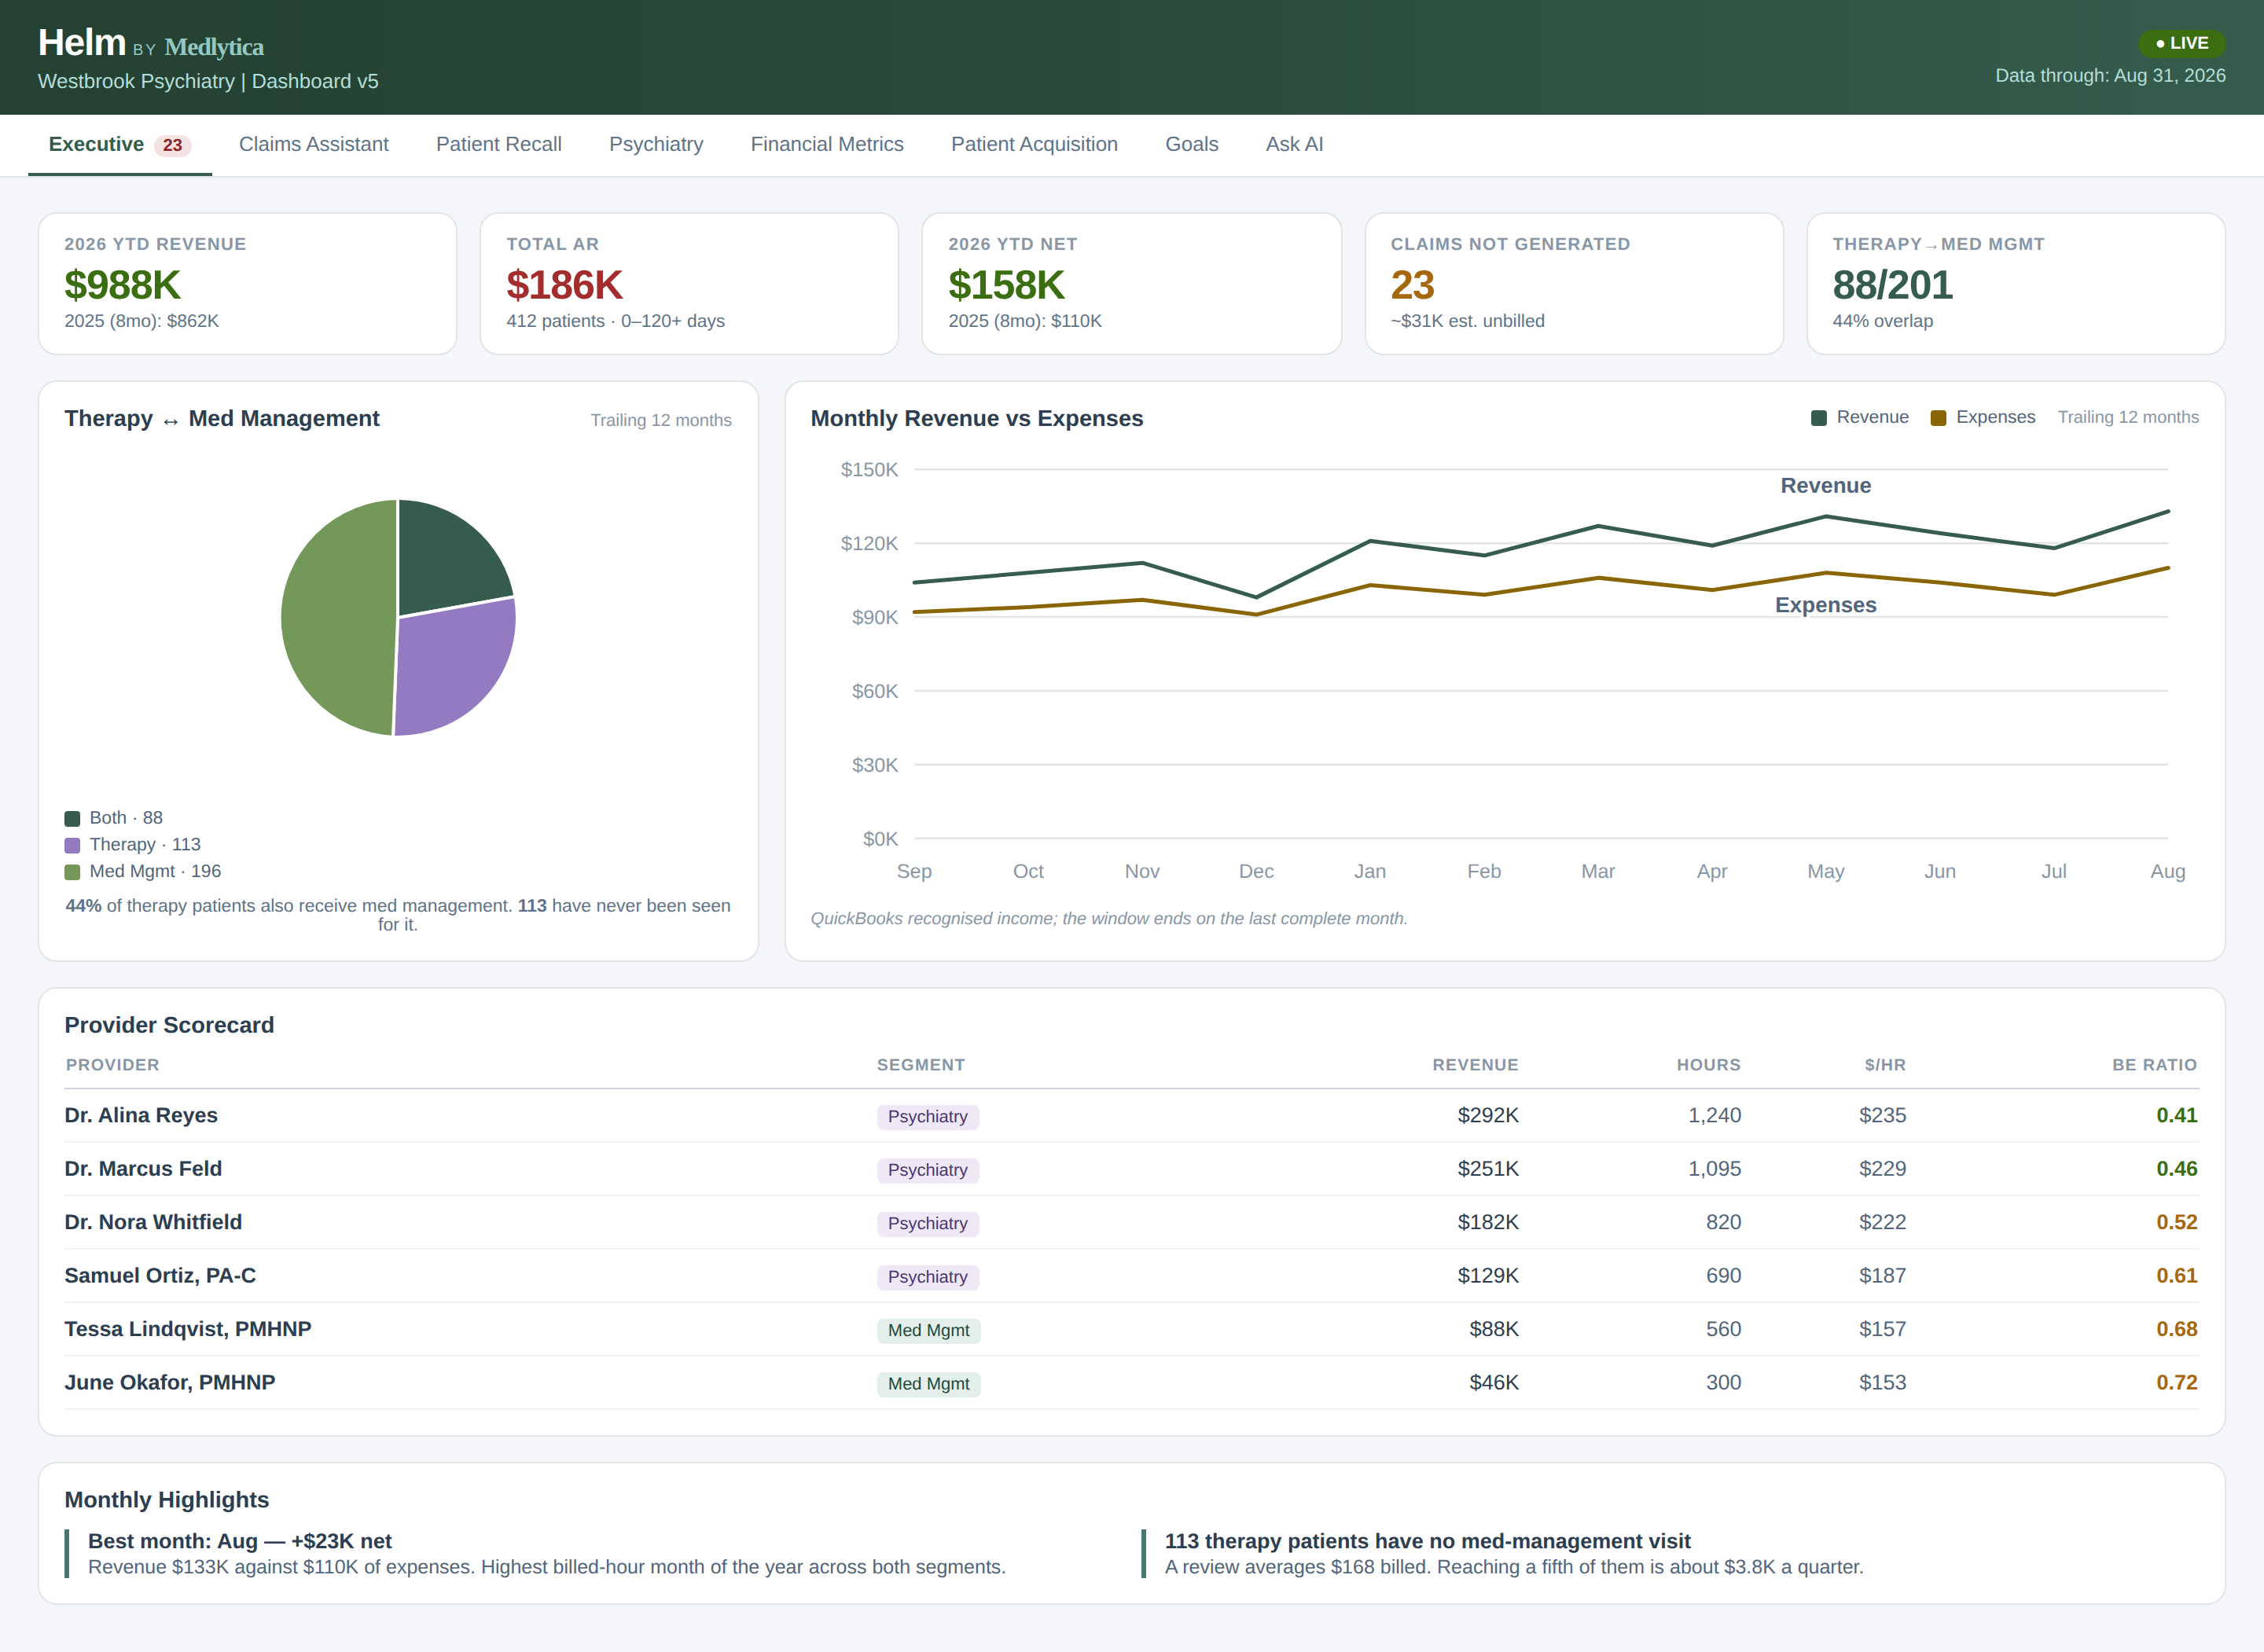Open the Patient Acquisition tab
Image resolution: width=2264 pixels, height=1652 pixels.
[x=1034, y=144]
